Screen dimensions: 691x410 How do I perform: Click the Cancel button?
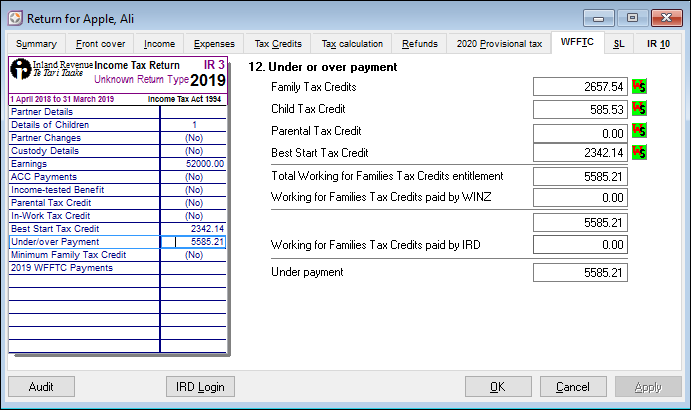pyautogui.click(x=573, y=387)
